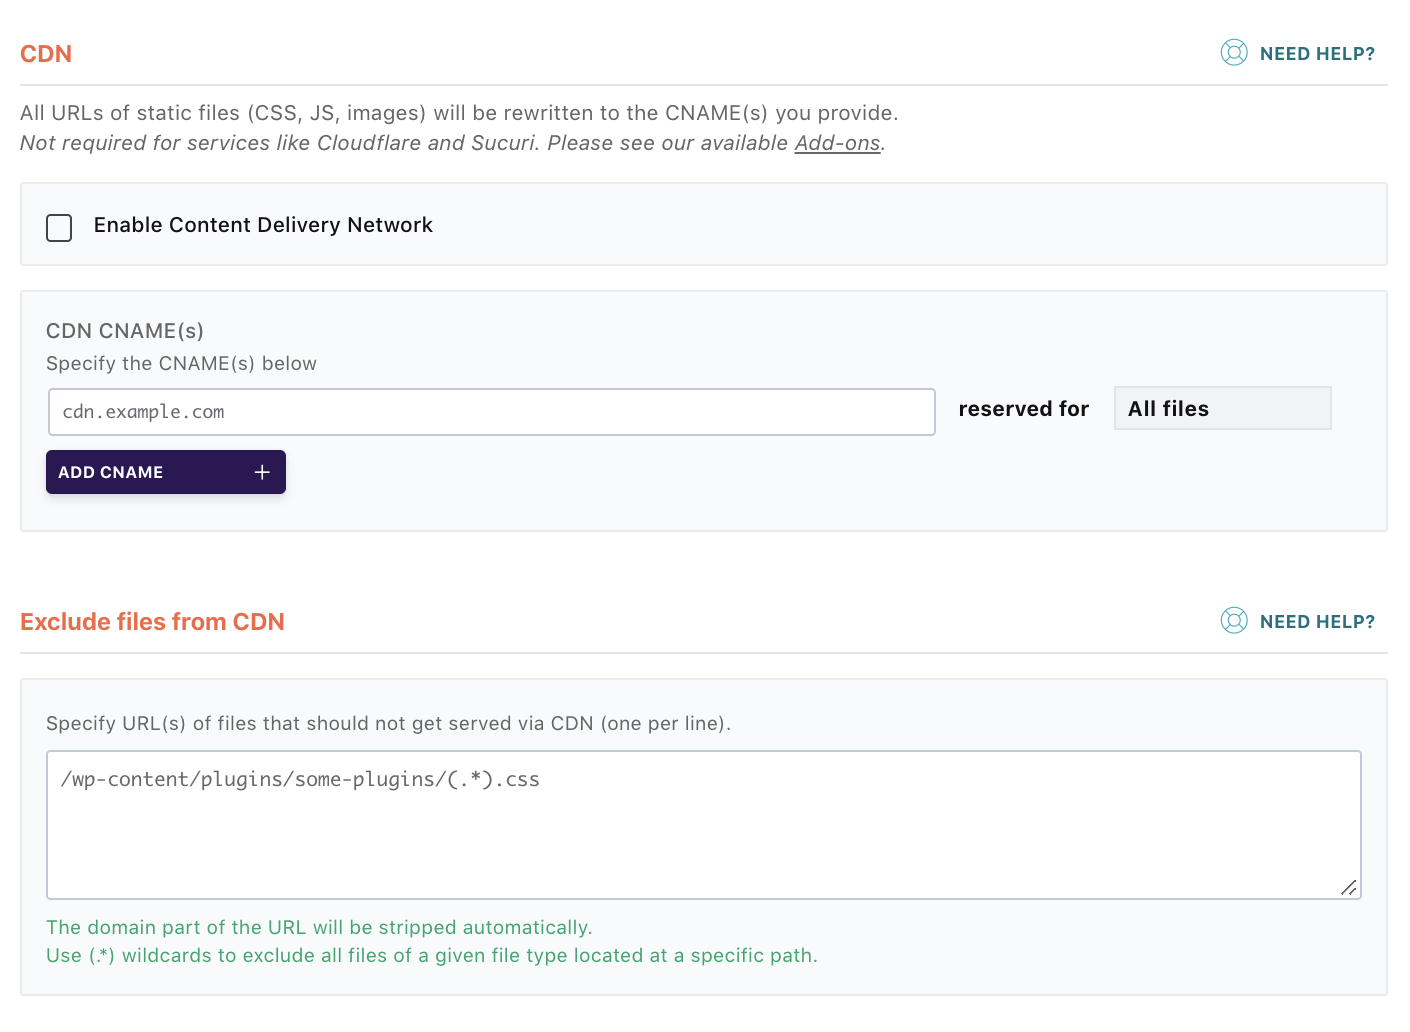Click the resize grip of the exclusion textarea
The height and width of the screenshot is (1032, 1410).
pos(1348,887)
